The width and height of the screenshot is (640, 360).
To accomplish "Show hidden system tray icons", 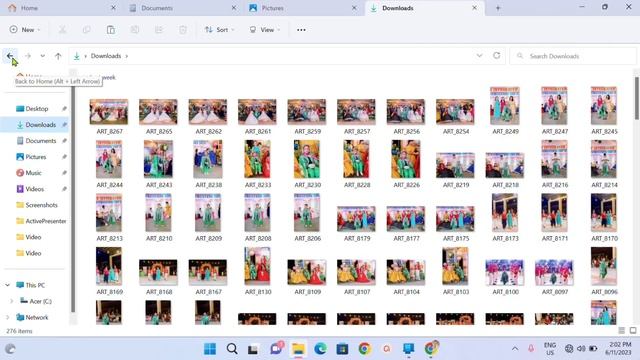I will [x=515, y=349].
